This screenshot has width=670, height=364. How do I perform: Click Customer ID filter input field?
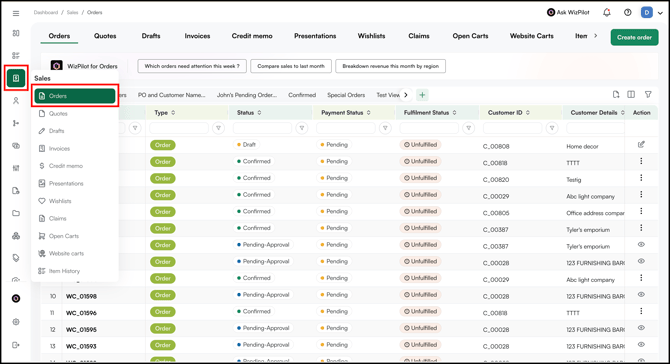coord(512,128)
